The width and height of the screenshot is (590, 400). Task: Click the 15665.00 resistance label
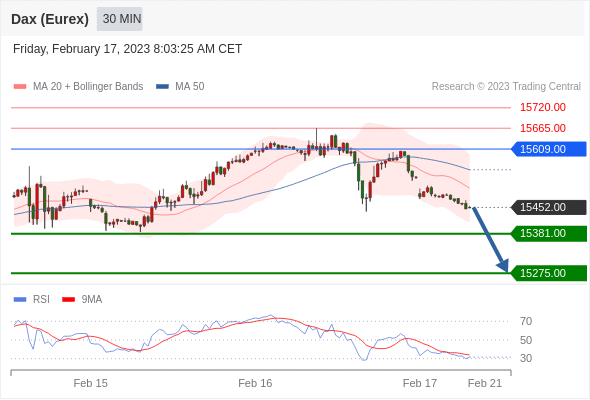543,128
